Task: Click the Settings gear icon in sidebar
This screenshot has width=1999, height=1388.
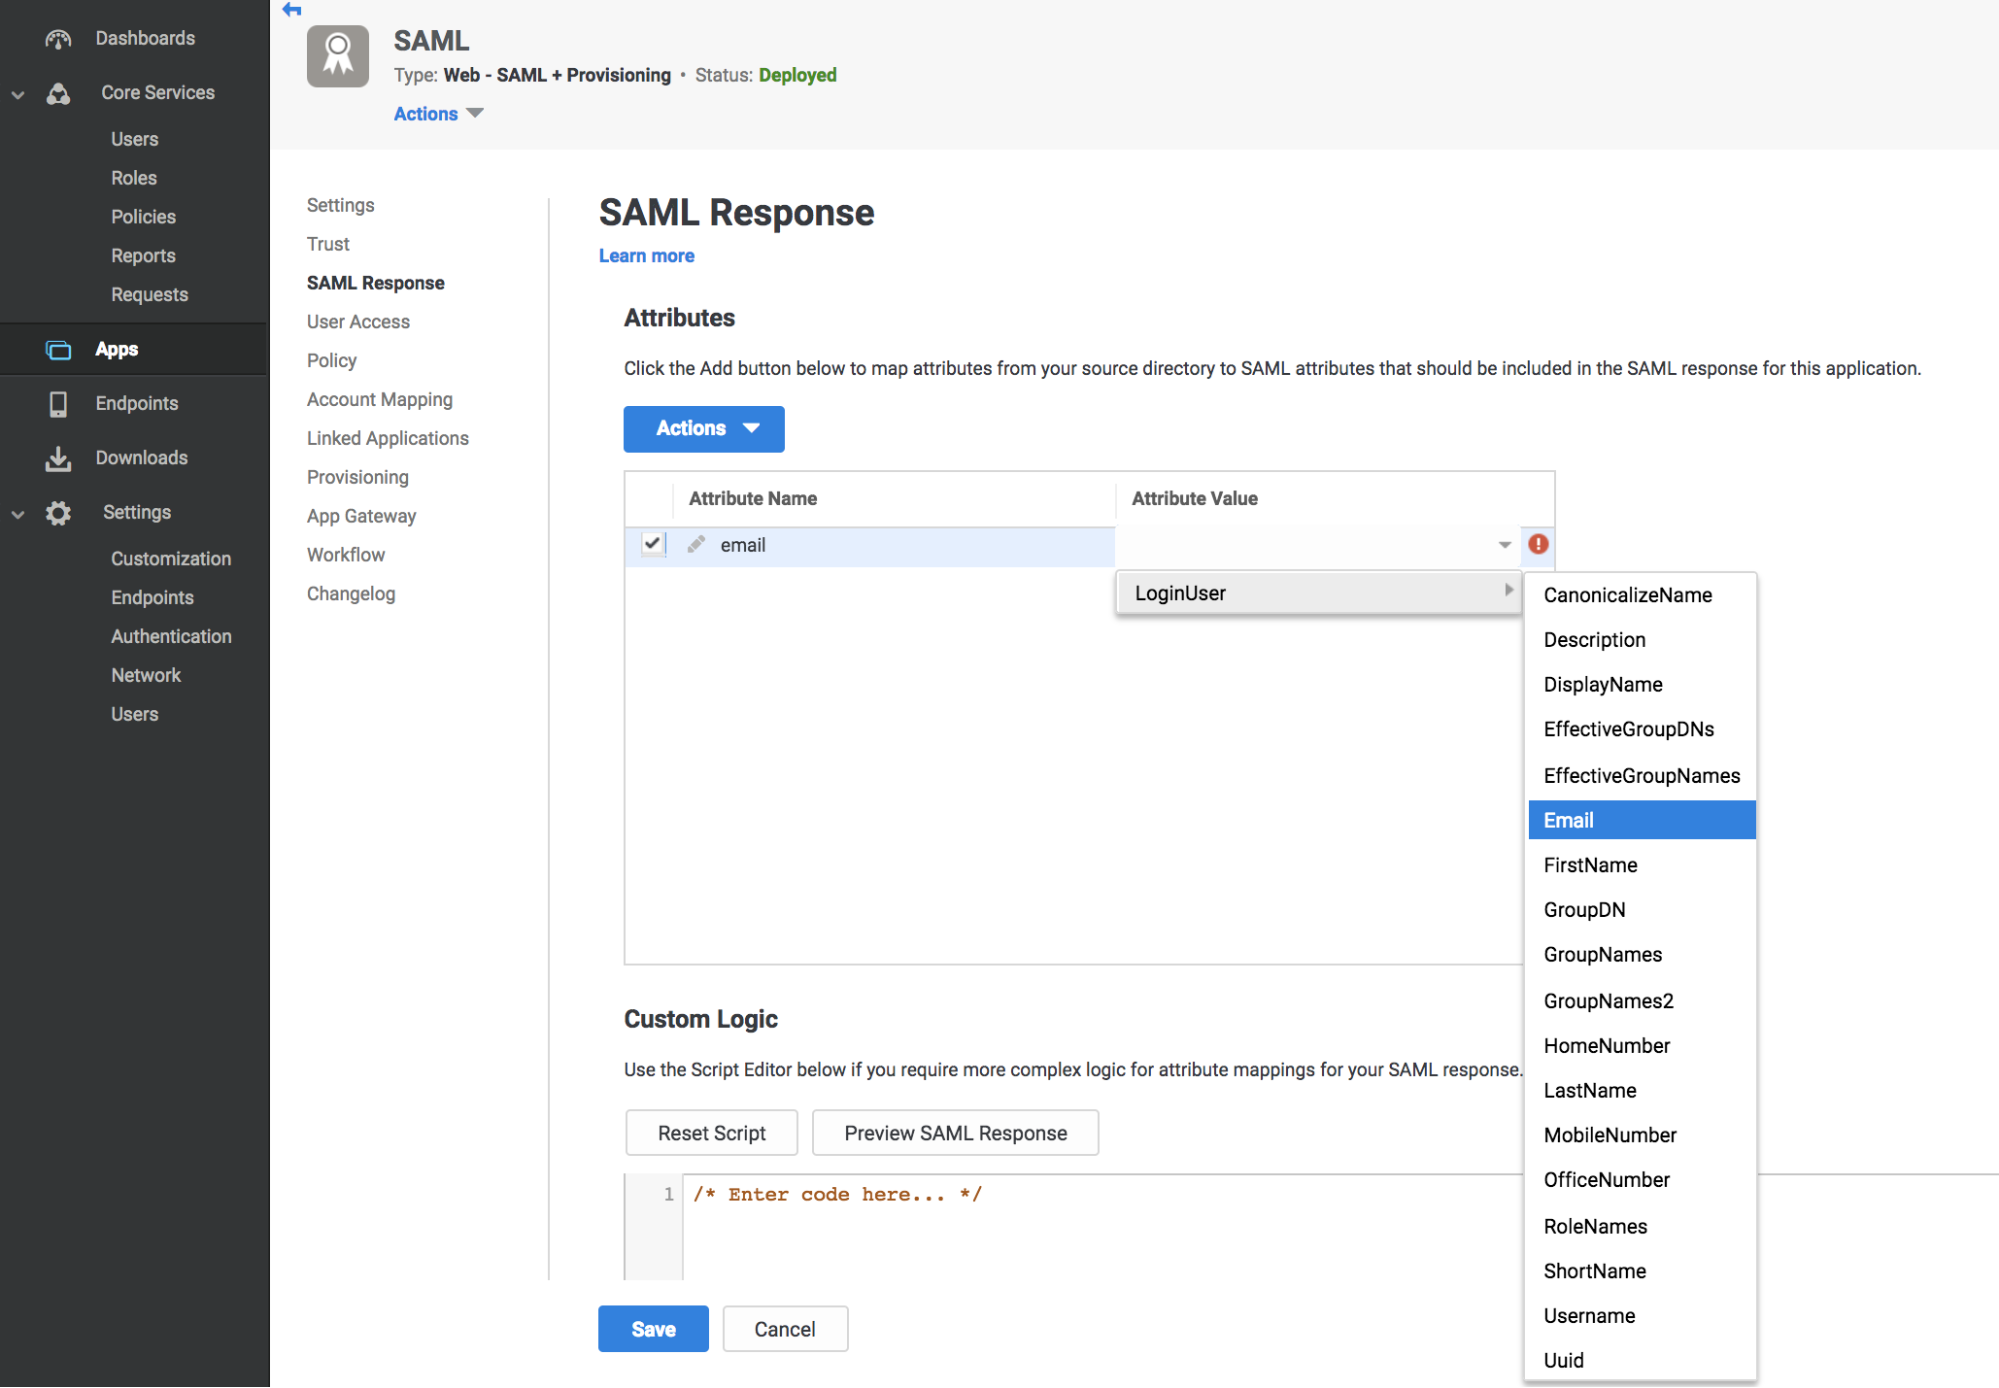Action: (x=59, y=510)
